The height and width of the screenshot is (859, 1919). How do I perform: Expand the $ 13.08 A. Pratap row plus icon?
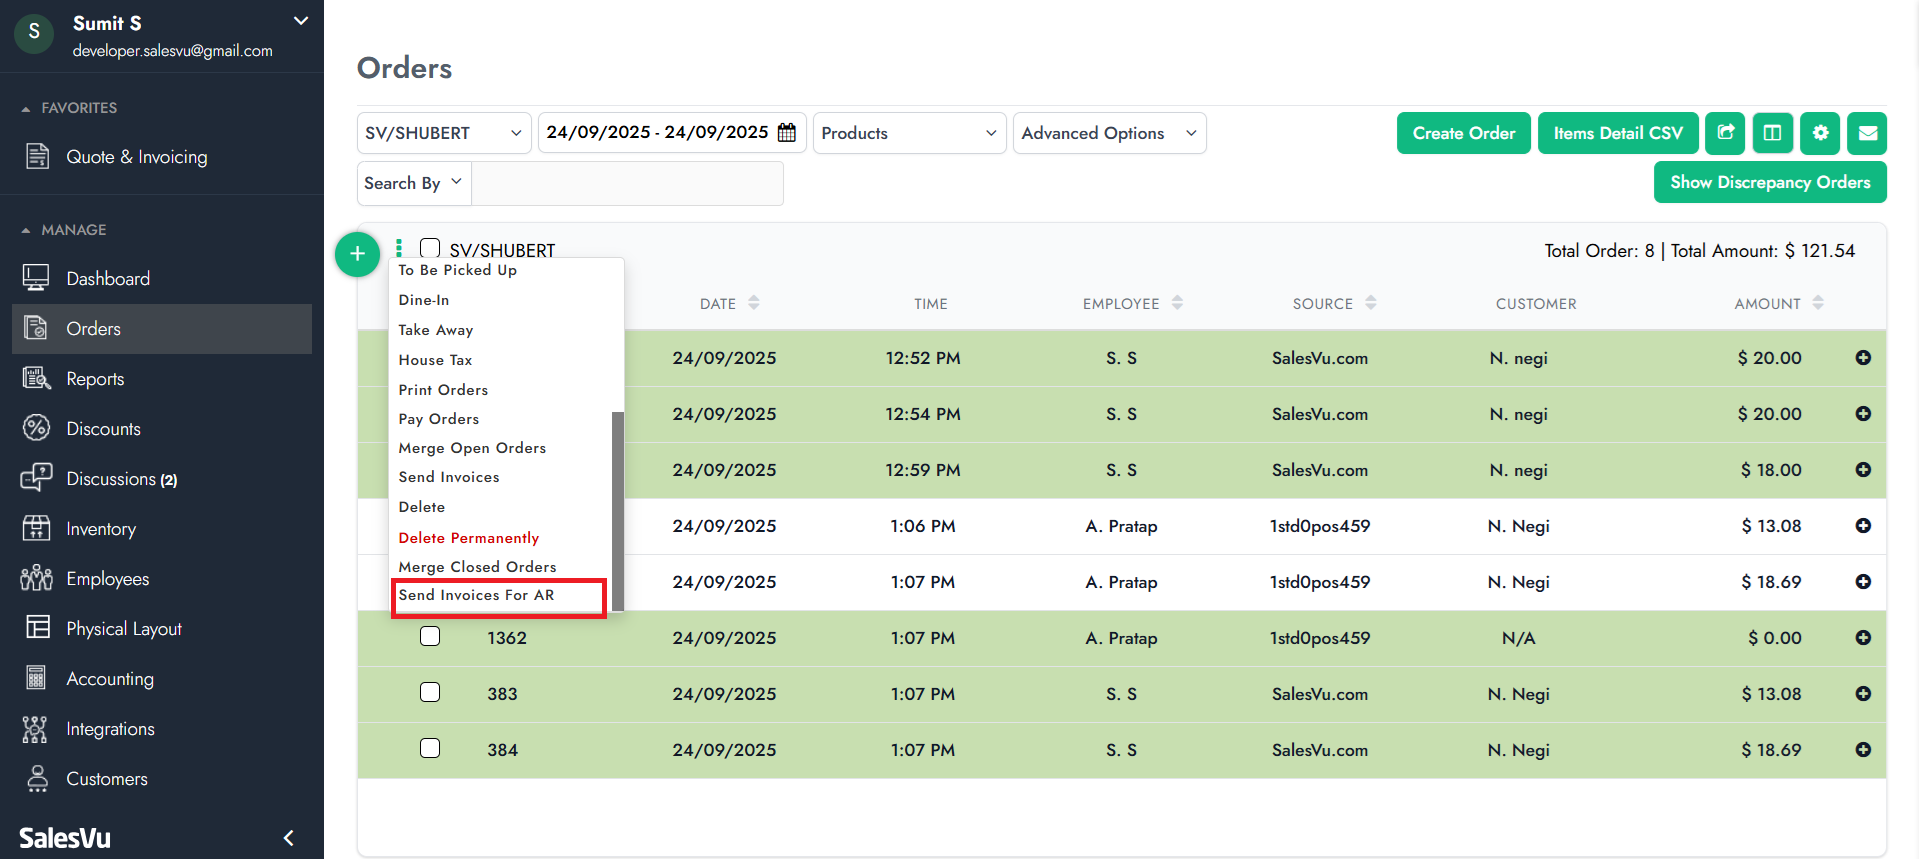[x=1863, y=526]
